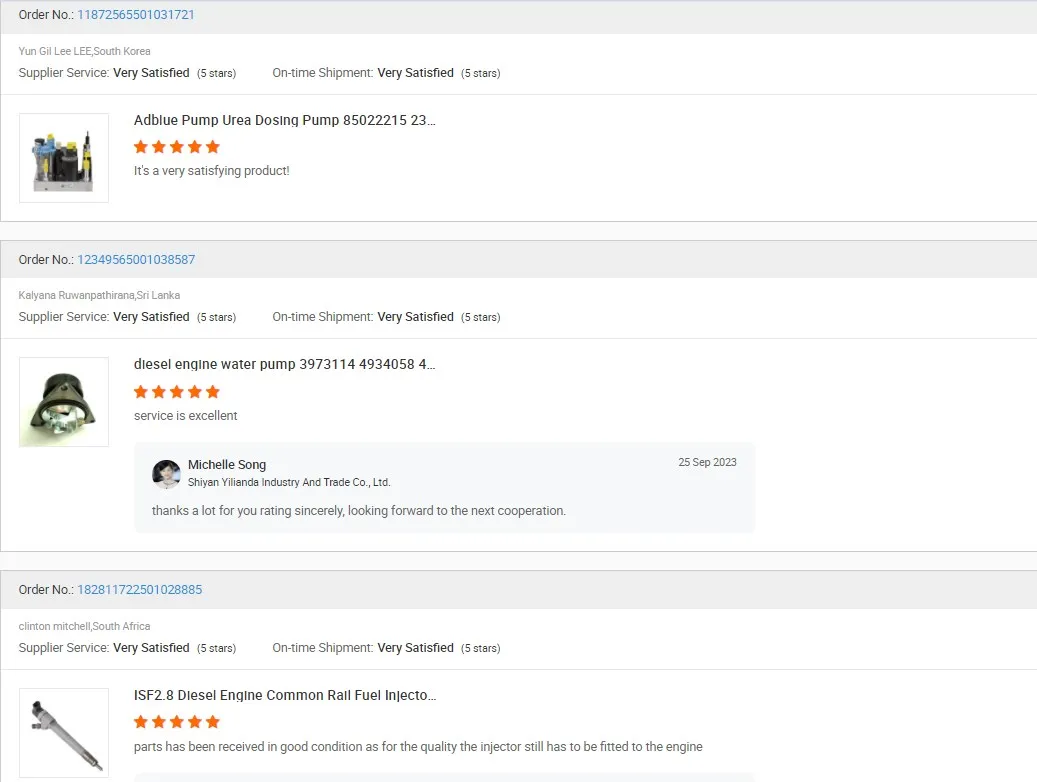Click the fuel injector product thumbnail
The image size is (1037, 782).
64,732
